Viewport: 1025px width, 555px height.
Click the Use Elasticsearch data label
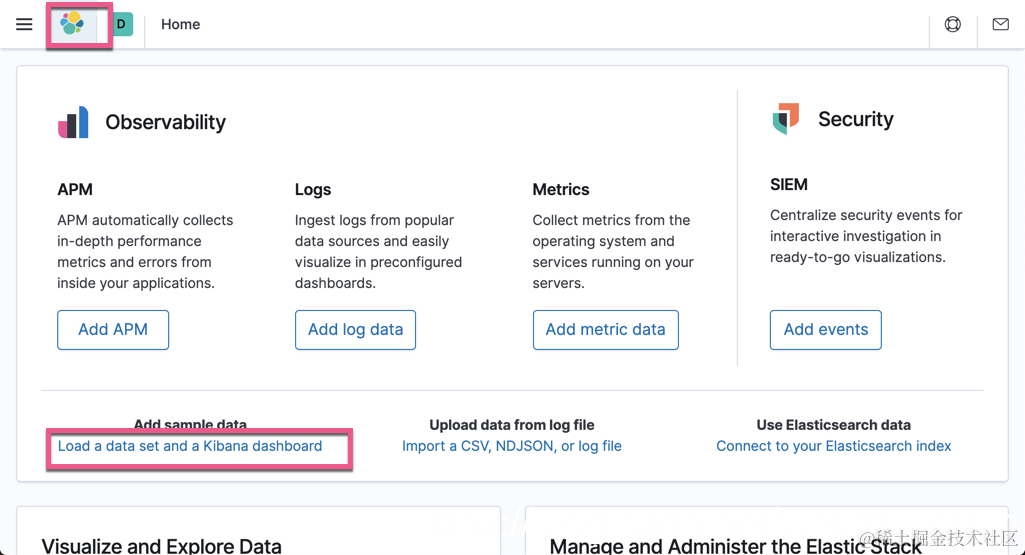pyautogui.click(x=833, y=425)
